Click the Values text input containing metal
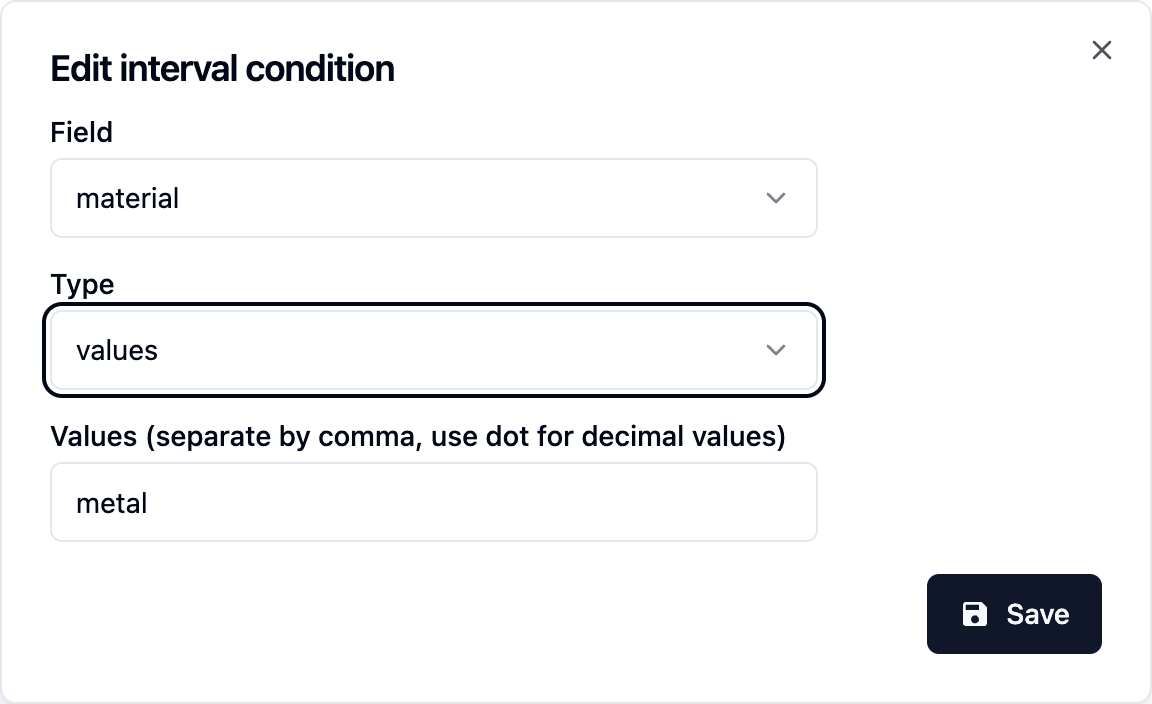Image resolution: width=1152 pixels, height=704 pixels. 433,502
